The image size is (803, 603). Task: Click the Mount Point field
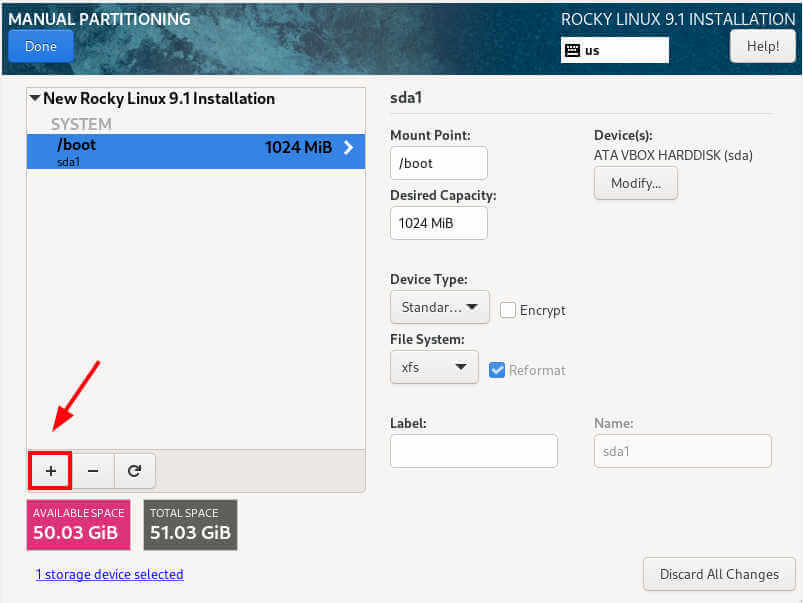[439, 163]
